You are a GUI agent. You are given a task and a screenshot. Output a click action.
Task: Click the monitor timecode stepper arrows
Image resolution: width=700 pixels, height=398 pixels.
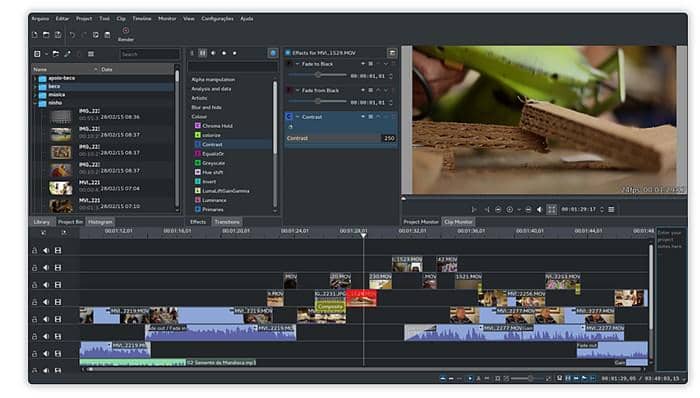click(602, 209)
